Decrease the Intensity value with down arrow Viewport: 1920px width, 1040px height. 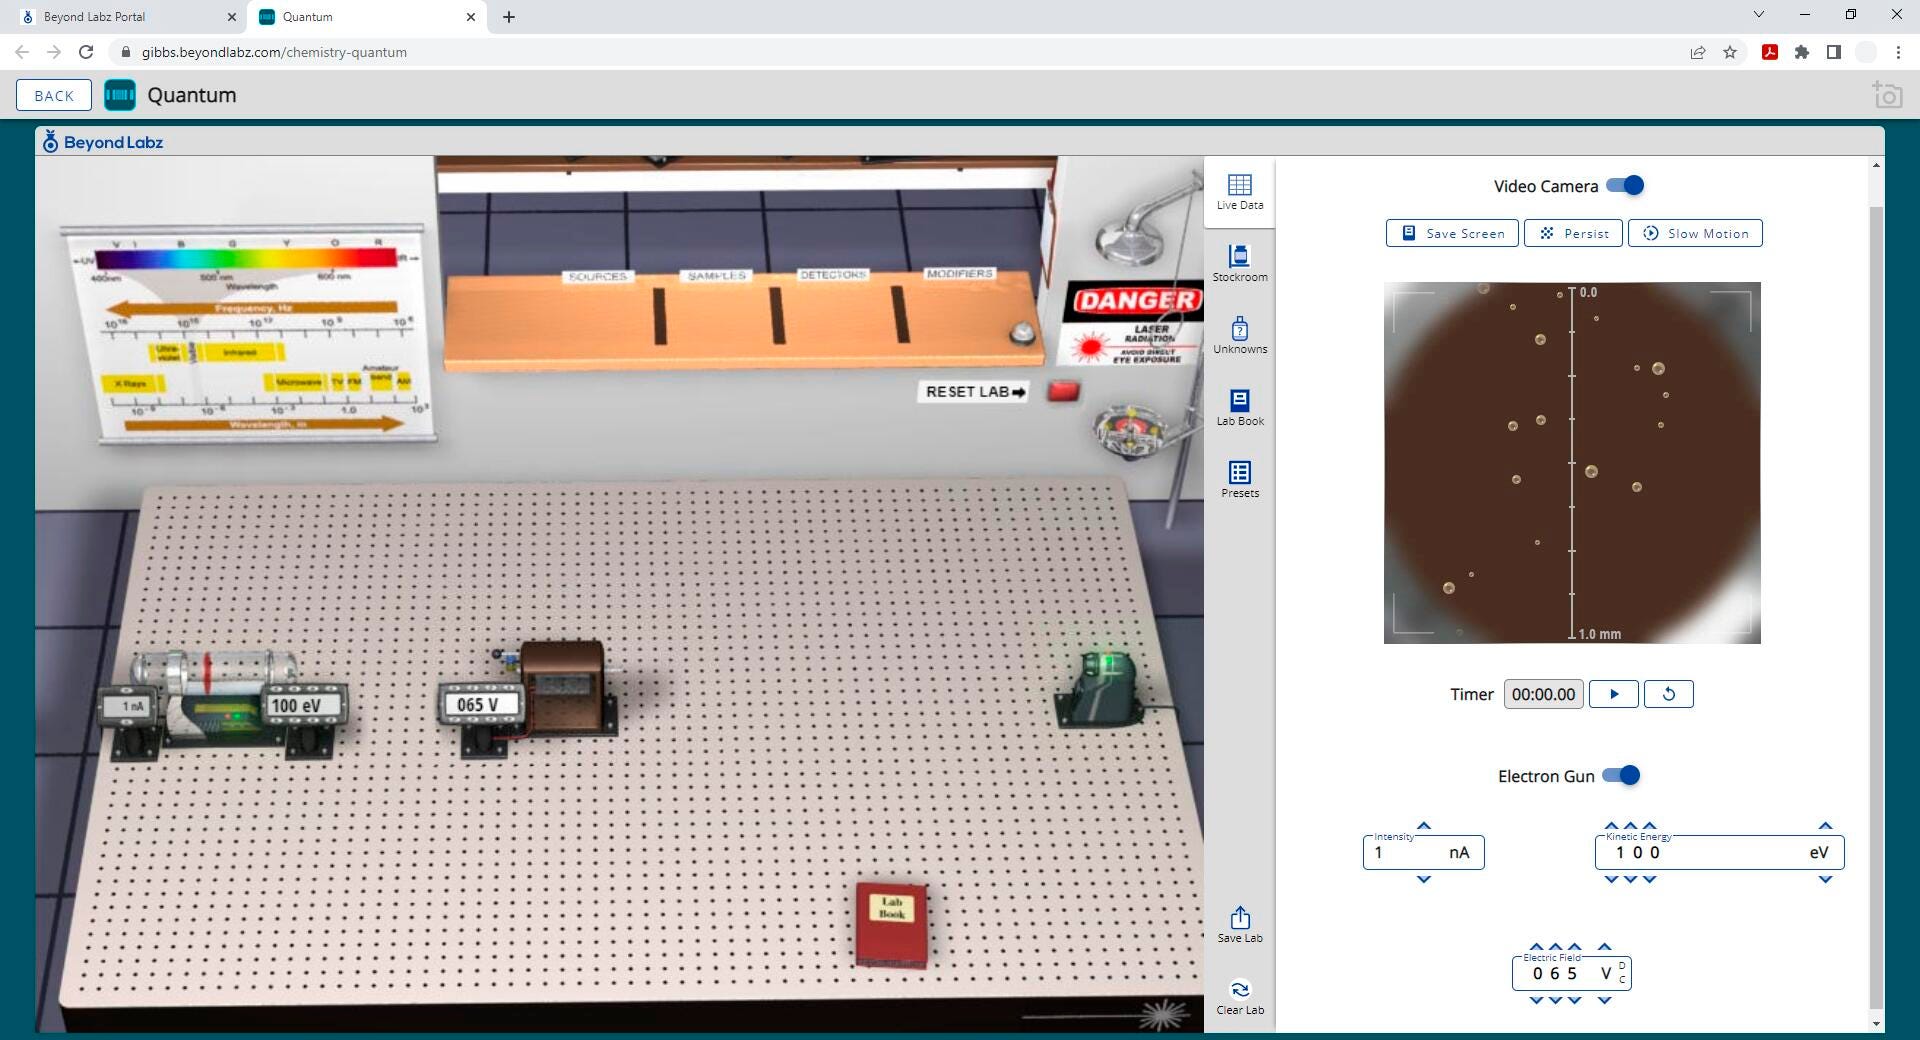tap(1424, 880)
